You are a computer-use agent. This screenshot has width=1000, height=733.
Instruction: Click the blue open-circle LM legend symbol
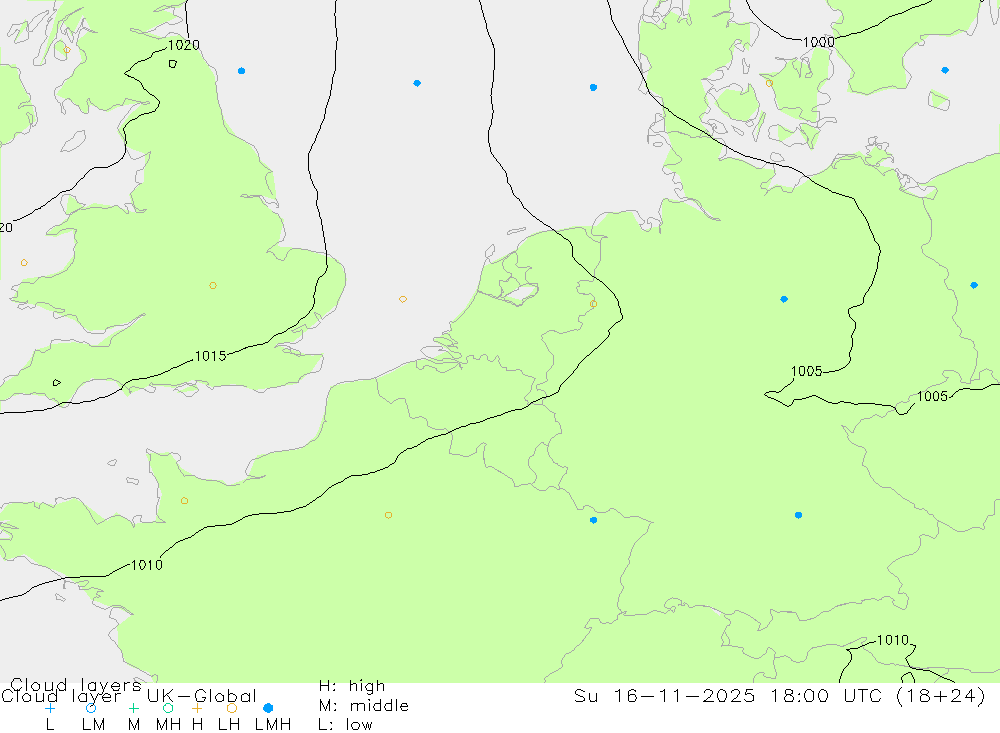(x=91, y=708)
